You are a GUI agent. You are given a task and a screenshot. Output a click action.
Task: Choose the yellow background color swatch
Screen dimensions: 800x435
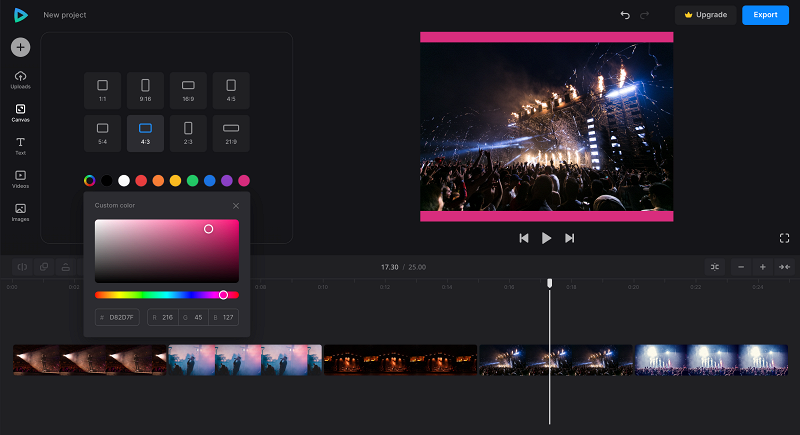tap(176, 181)
